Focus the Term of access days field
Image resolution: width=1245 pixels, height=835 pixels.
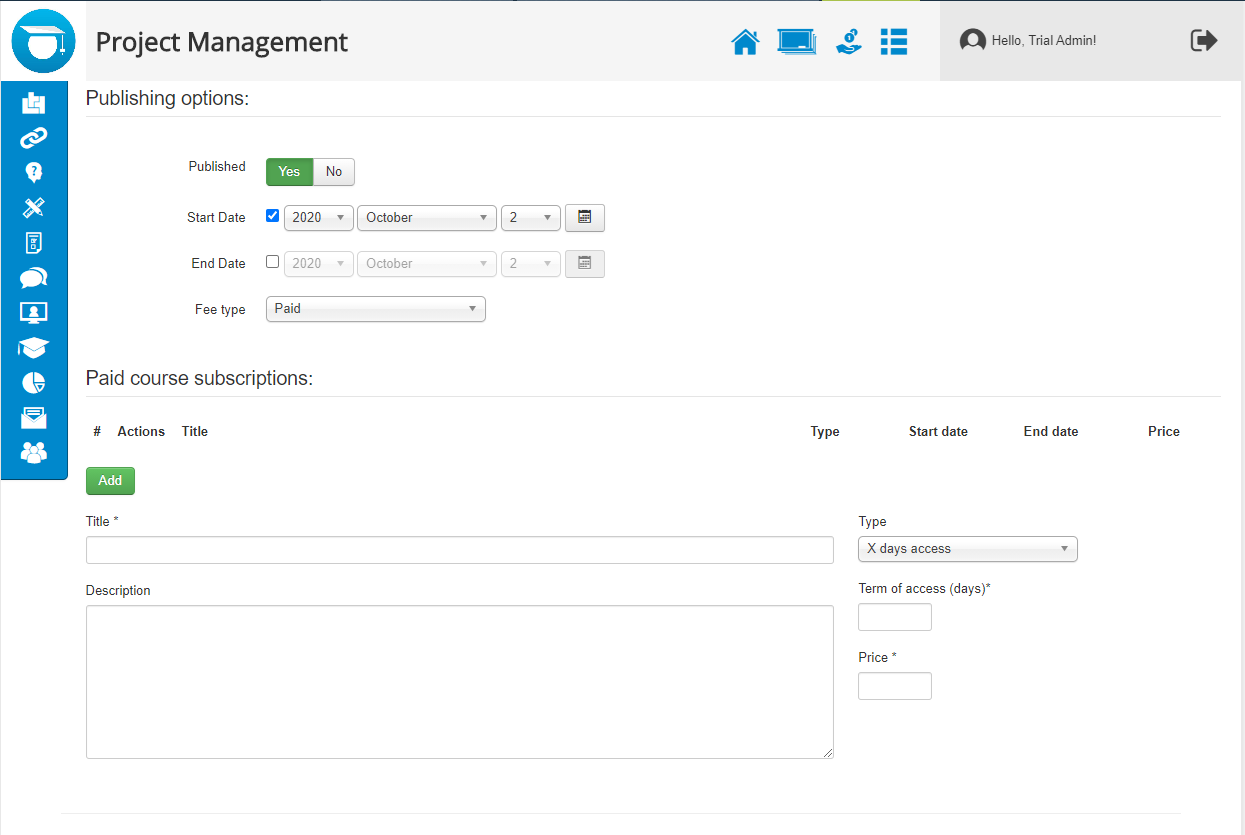895,617
